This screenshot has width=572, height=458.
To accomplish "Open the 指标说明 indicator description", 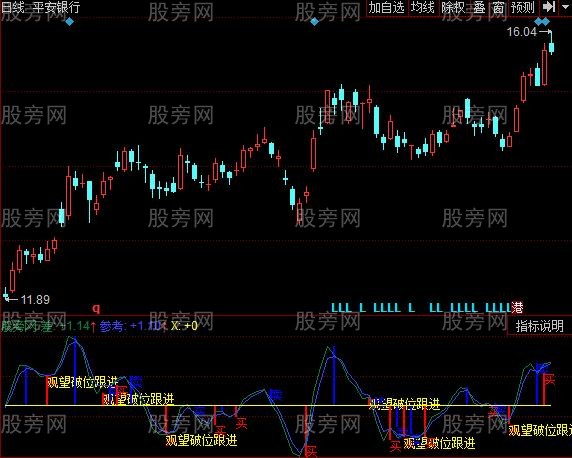I will (x=540, y=326).
